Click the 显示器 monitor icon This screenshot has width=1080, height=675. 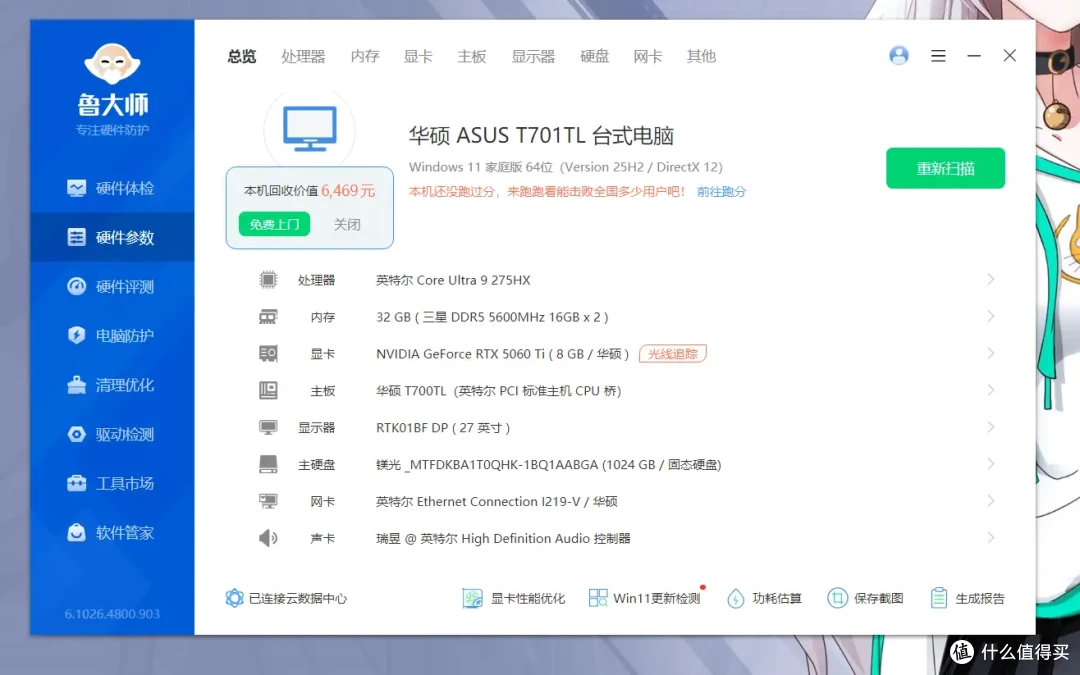click(268, 428)
